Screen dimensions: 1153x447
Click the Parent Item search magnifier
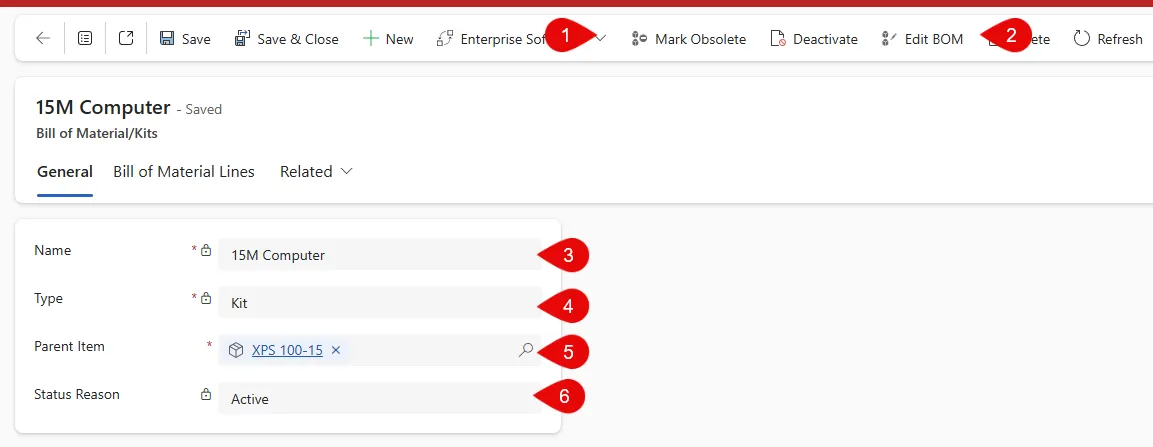click(526, 351)
